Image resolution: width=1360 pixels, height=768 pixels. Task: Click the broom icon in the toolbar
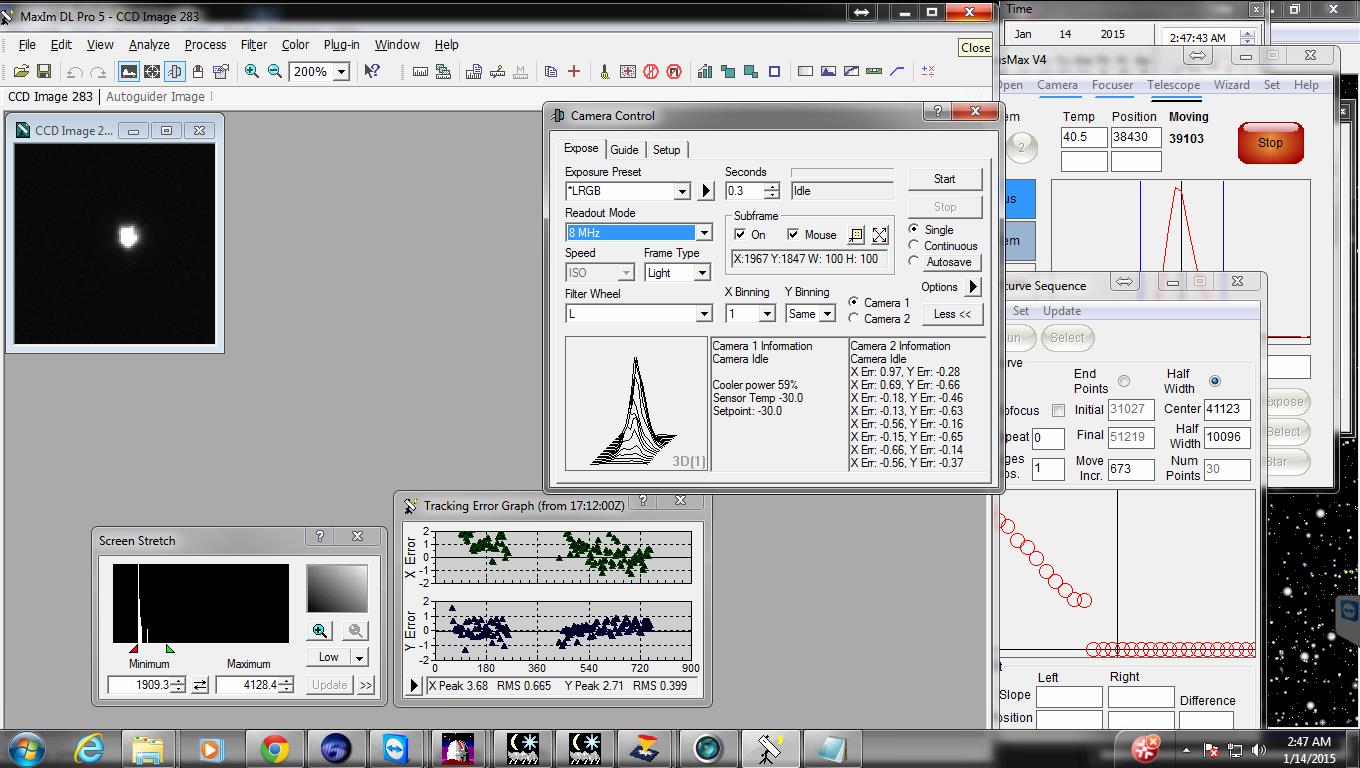pyautogui.click(x=604, y=71)
